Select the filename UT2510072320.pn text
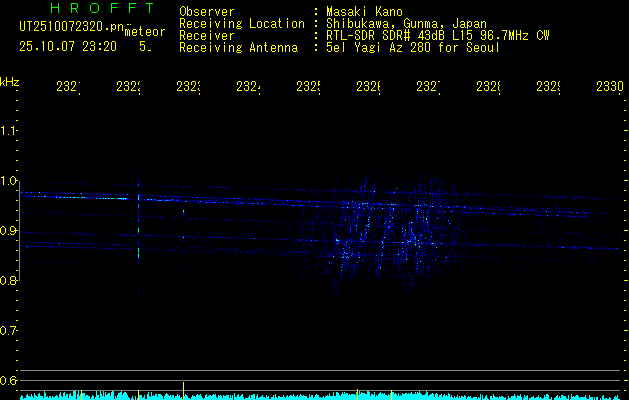Screen dimensions: 629x400 click(71, 27)
